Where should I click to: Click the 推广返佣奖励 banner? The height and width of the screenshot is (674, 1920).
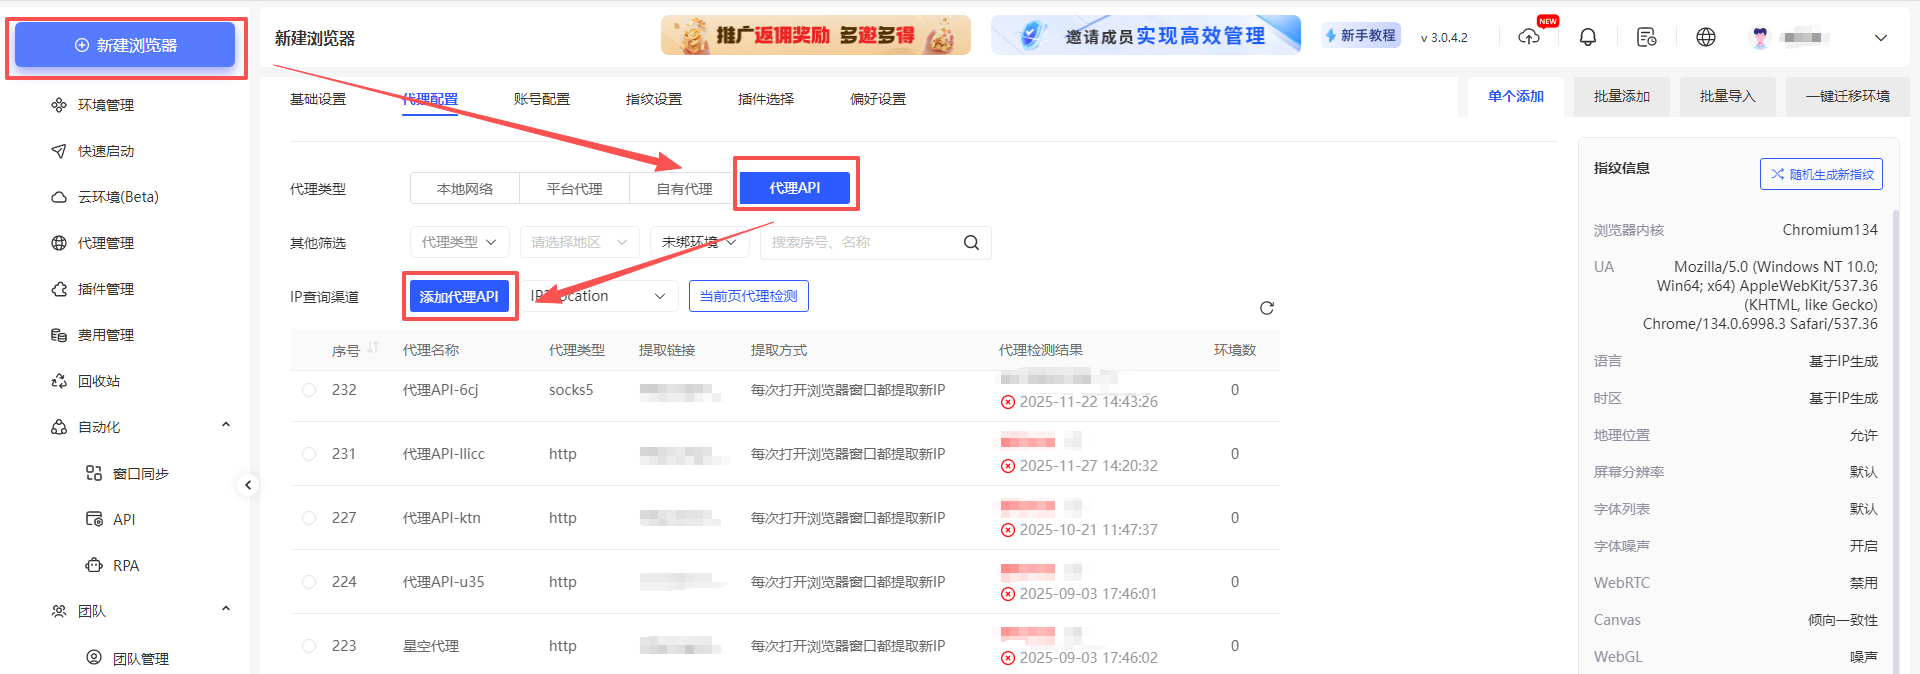816,35
